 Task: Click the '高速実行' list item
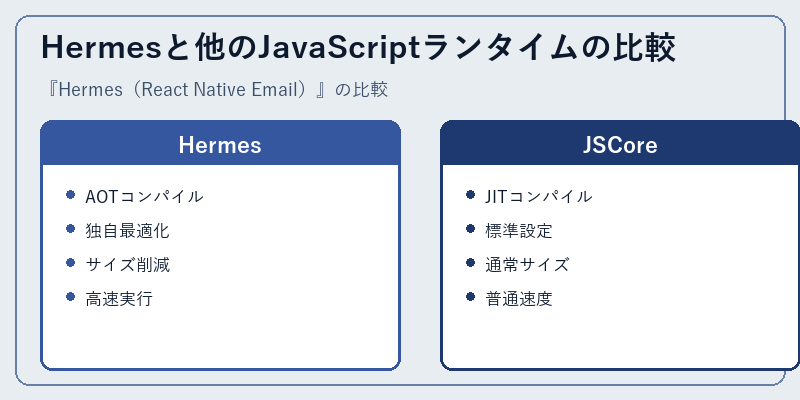click(x=110, y=298)
